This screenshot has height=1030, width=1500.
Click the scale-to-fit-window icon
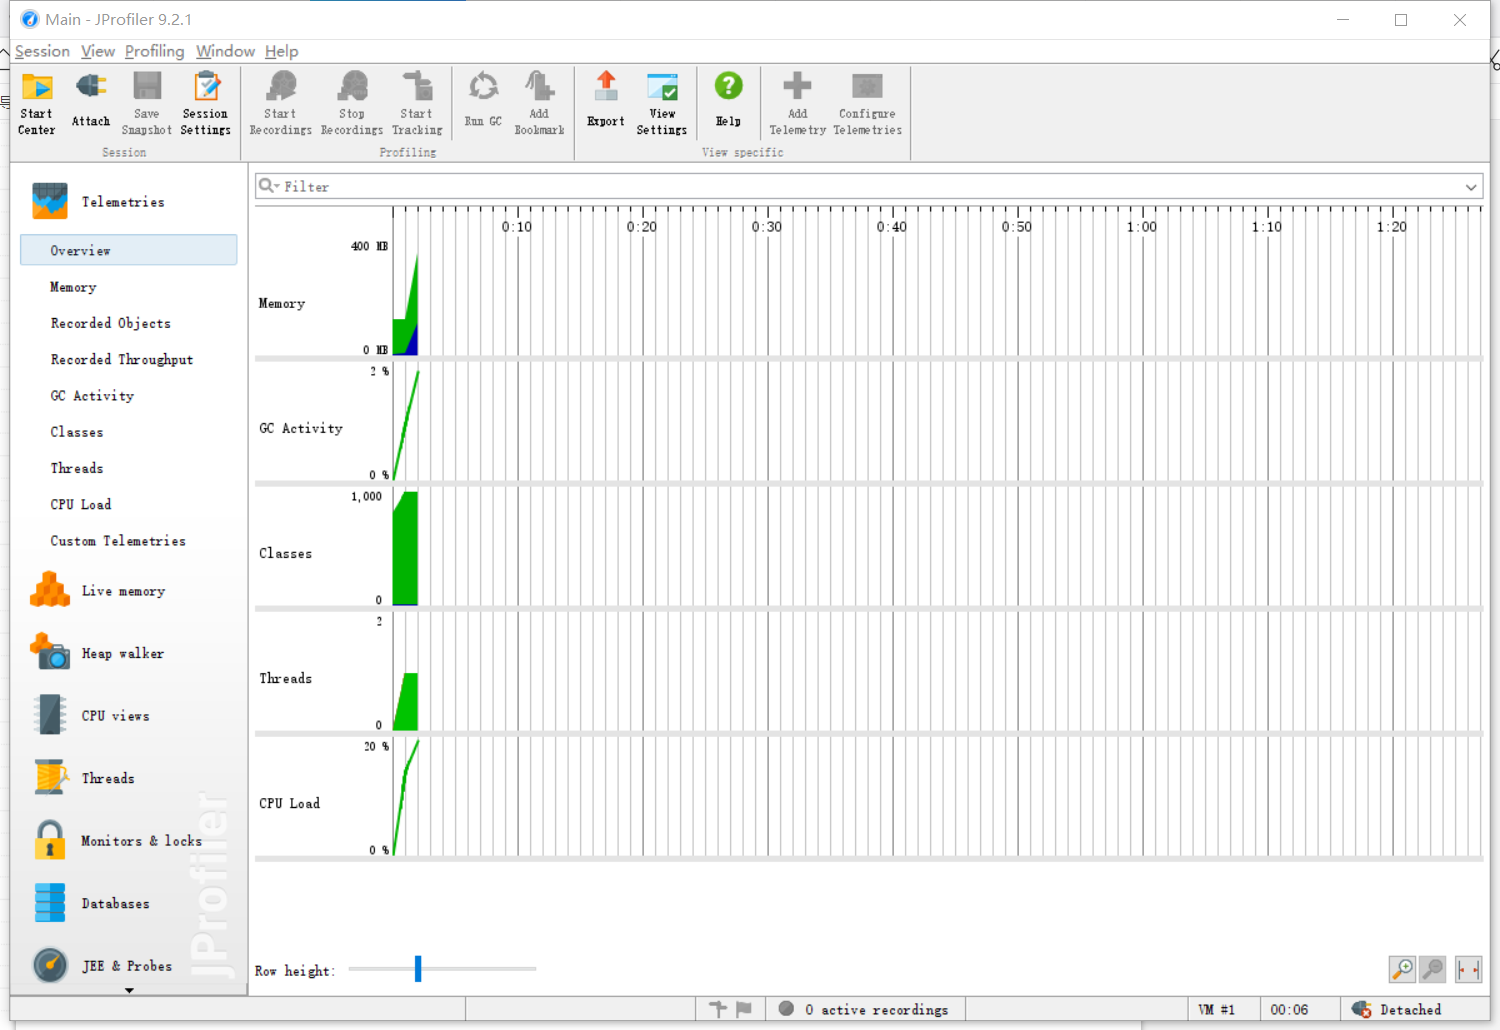1468,969
